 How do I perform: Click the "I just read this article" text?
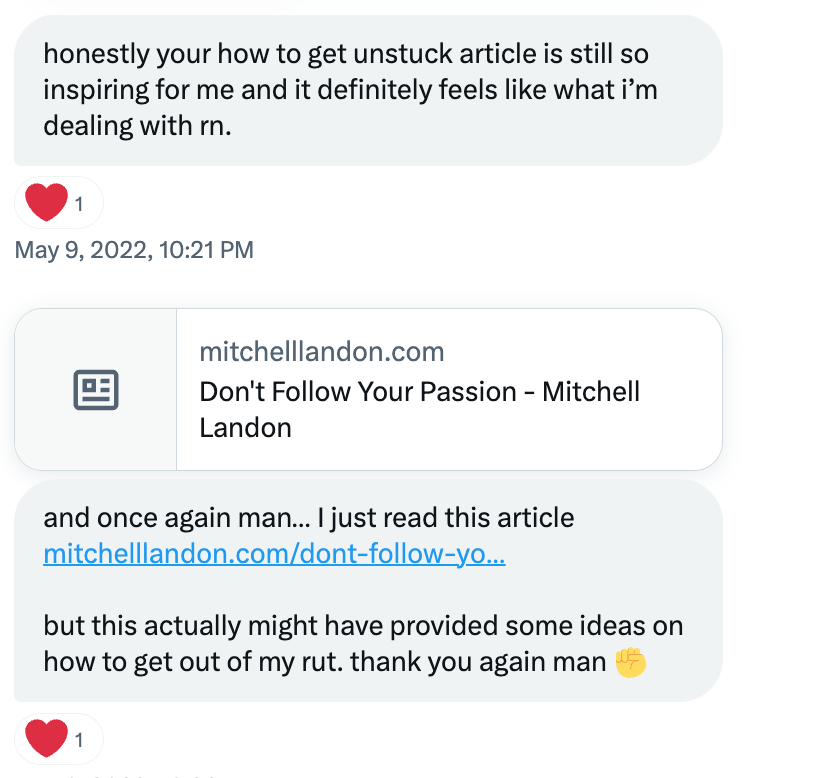(x=446, y=518)
